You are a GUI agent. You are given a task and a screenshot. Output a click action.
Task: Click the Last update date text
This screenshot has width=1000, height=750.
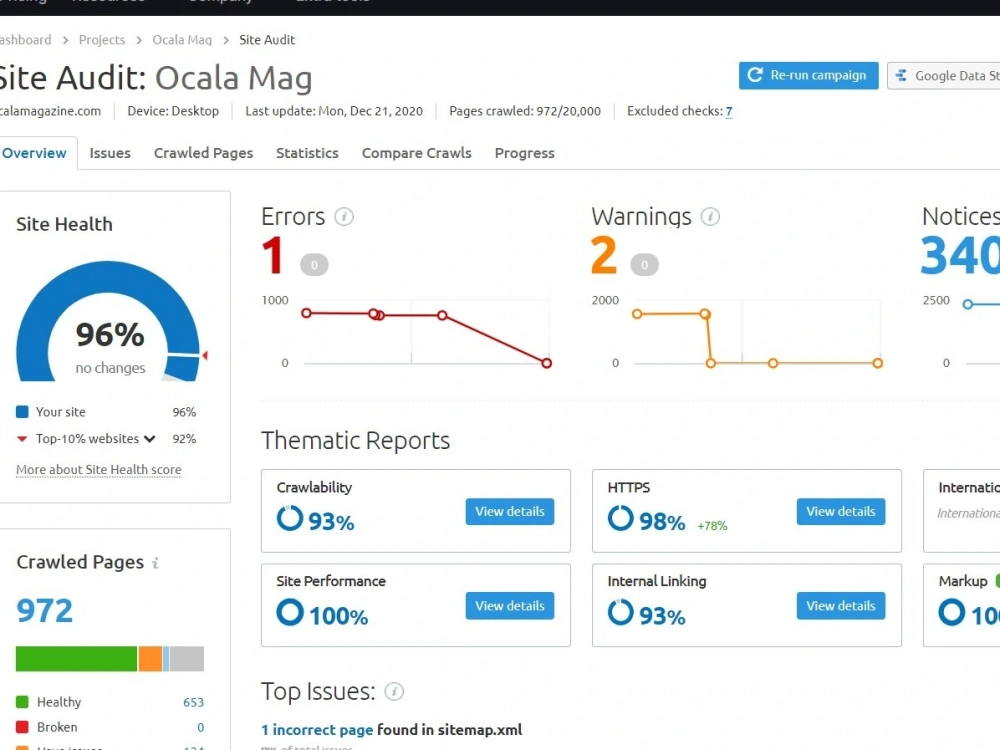334,111
